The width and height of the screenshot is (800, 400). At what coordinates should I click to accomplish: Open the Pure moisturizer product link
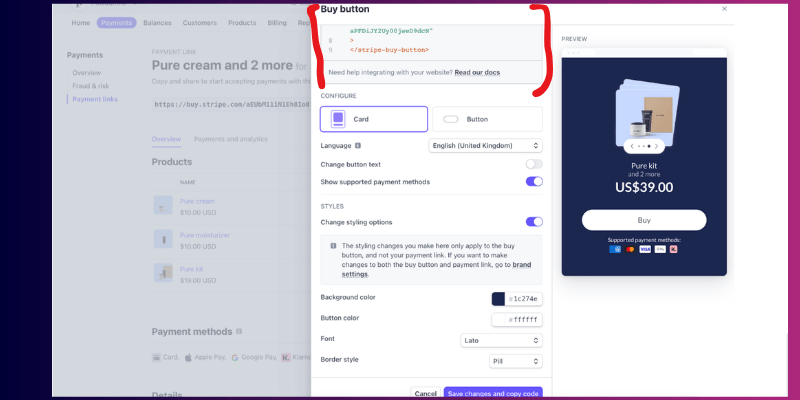tap(205, 235)
